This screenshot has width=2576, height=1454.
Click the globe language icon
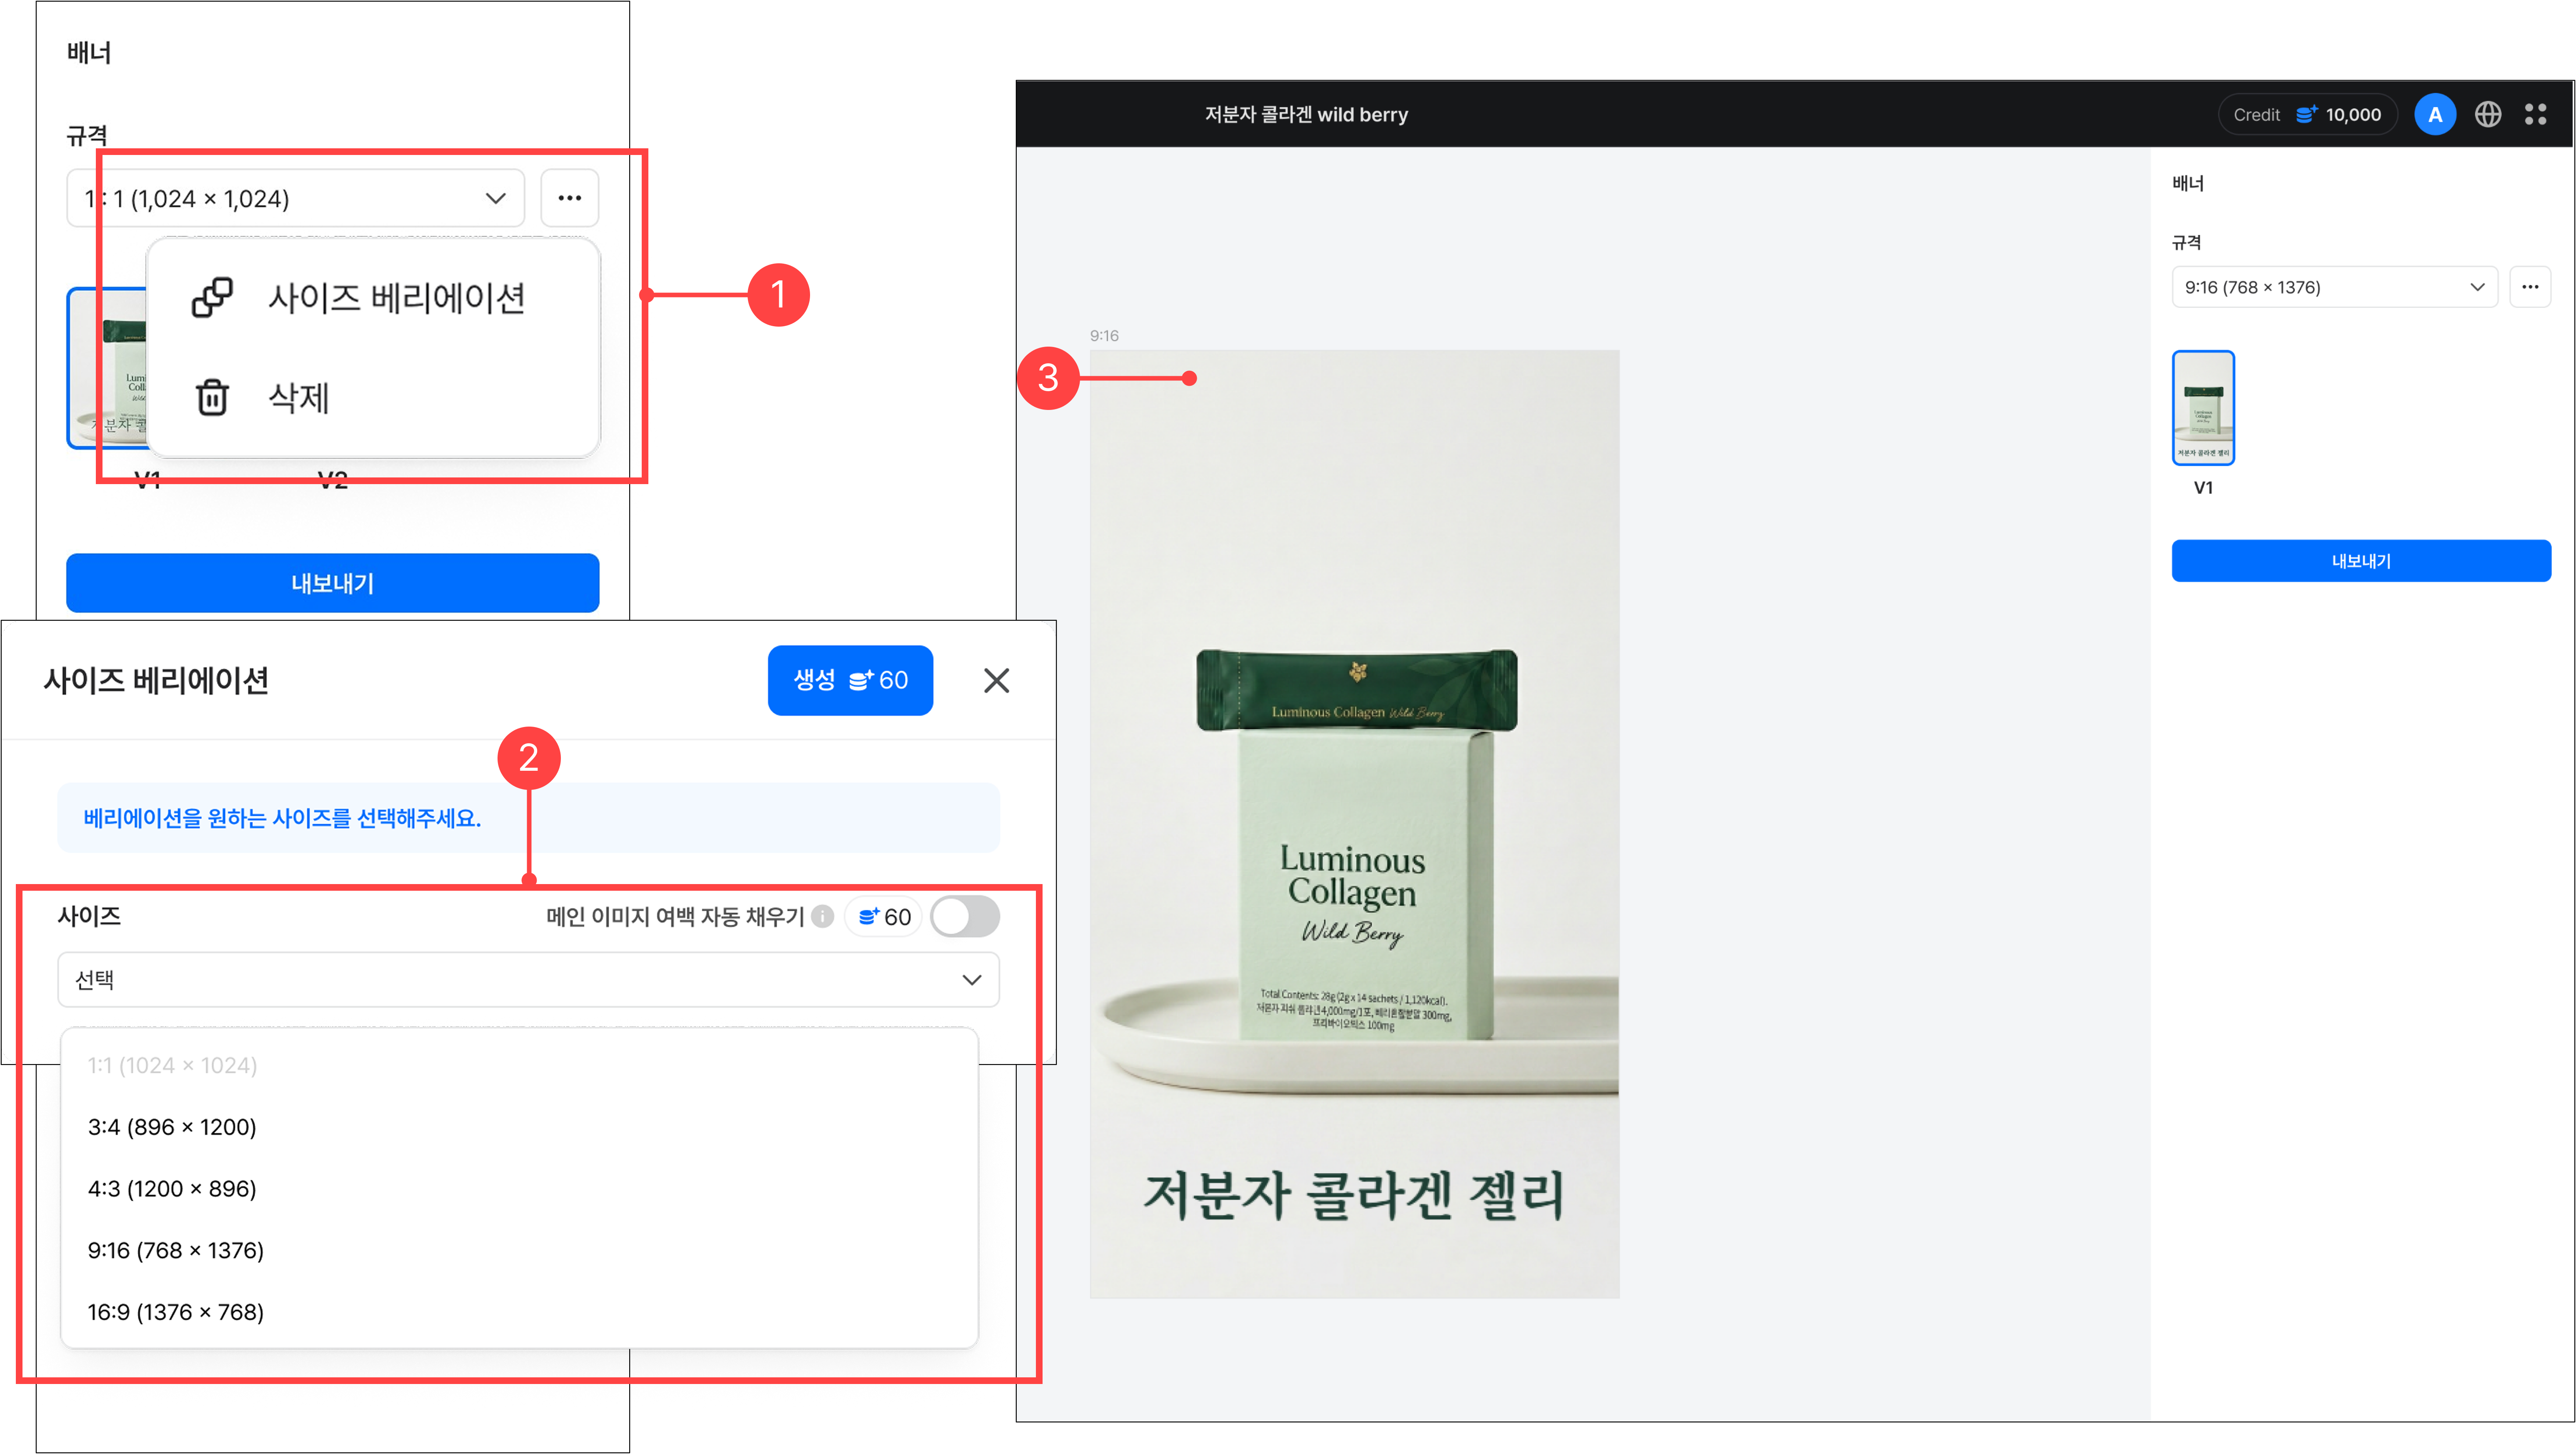tap(2488, 115)
